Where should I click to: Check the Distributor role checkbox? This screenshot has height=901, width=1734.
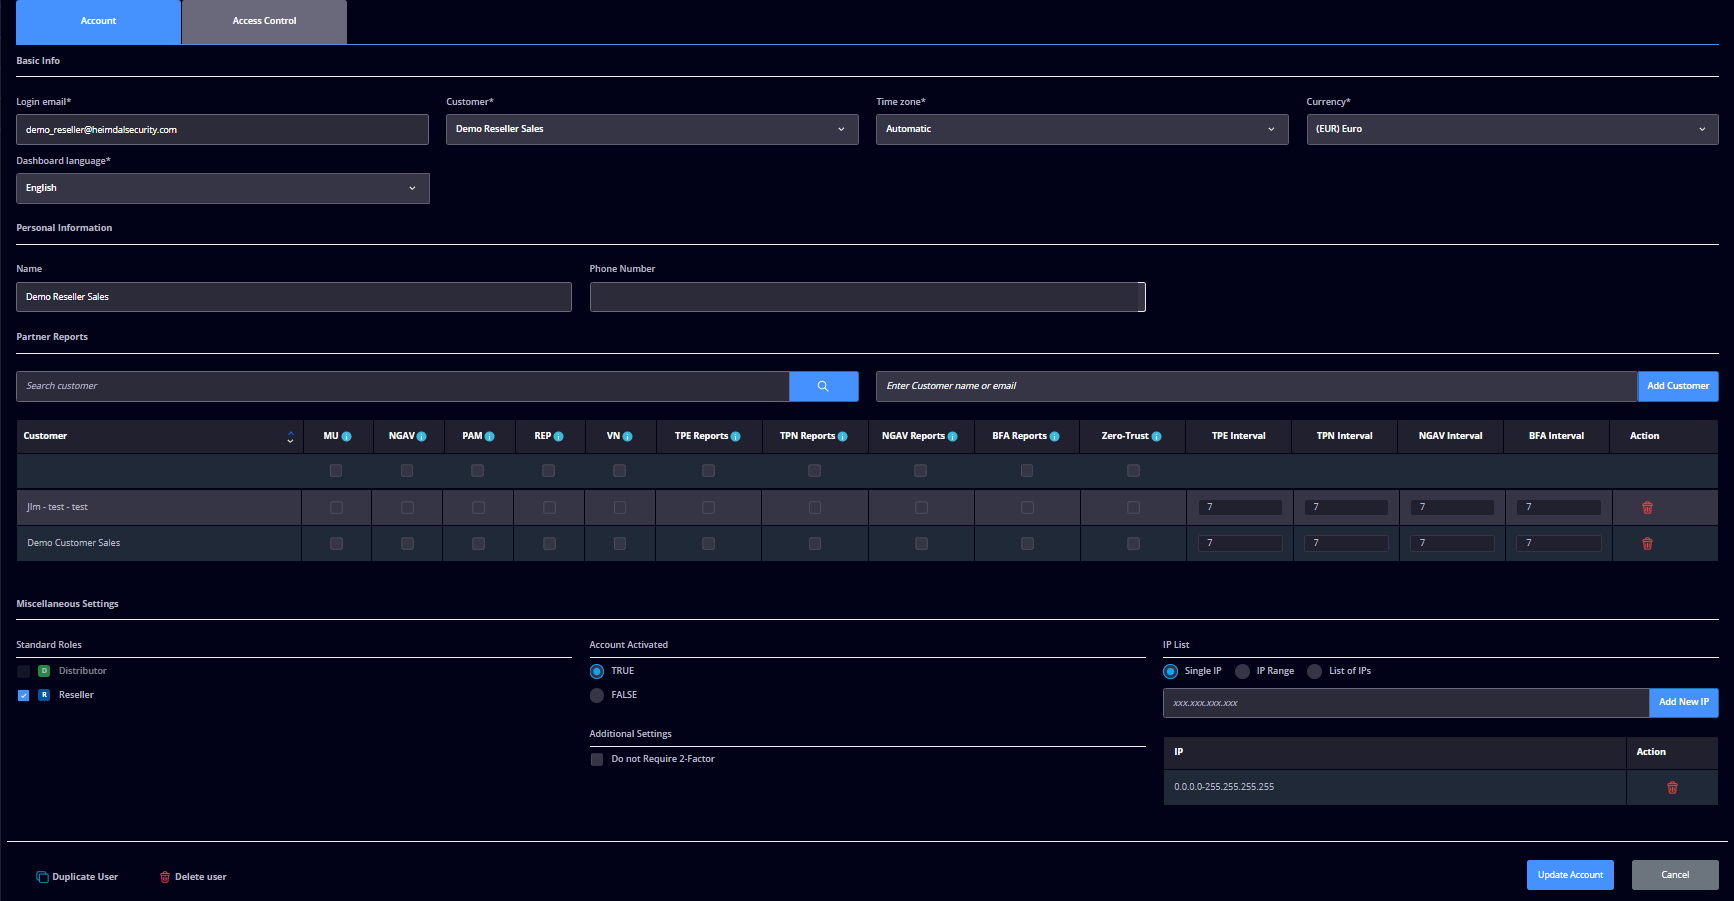pos(24,671)
